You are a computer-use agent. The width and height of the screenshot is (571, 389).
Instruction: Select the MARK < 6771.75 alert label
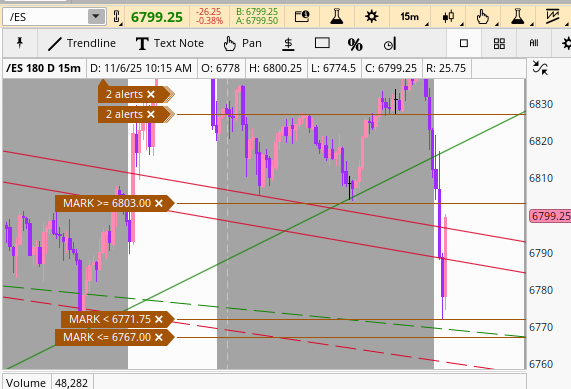(x=110, y=319)
